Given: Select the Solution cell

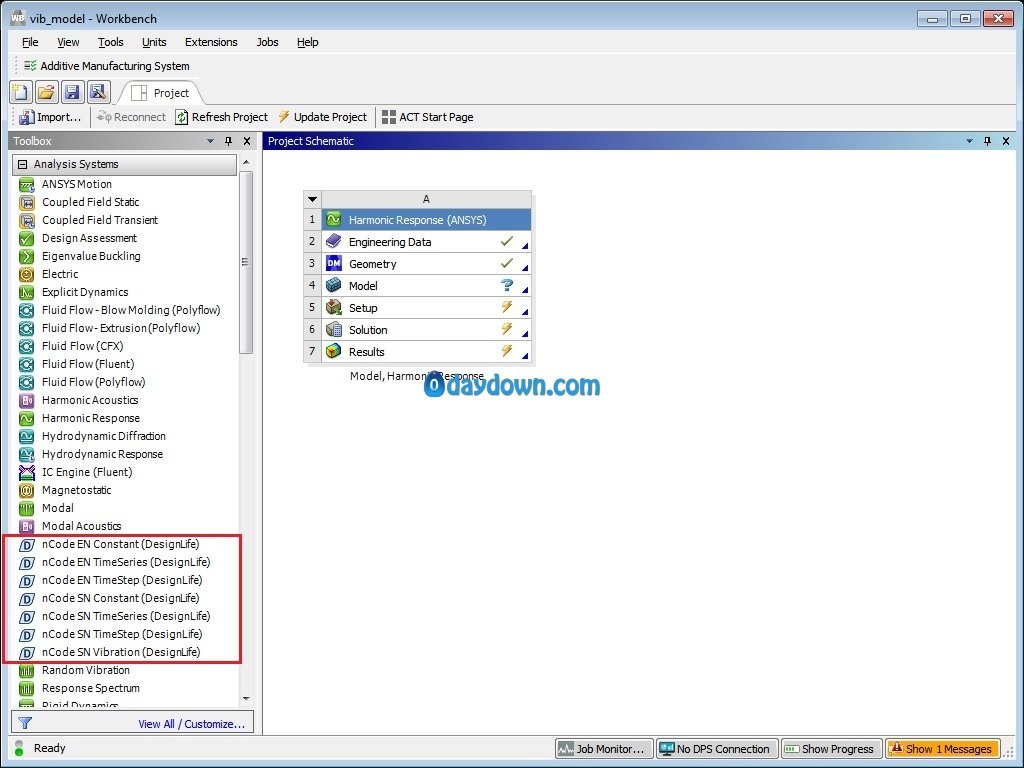Looking at the screenshot, I should coord(426,330).
